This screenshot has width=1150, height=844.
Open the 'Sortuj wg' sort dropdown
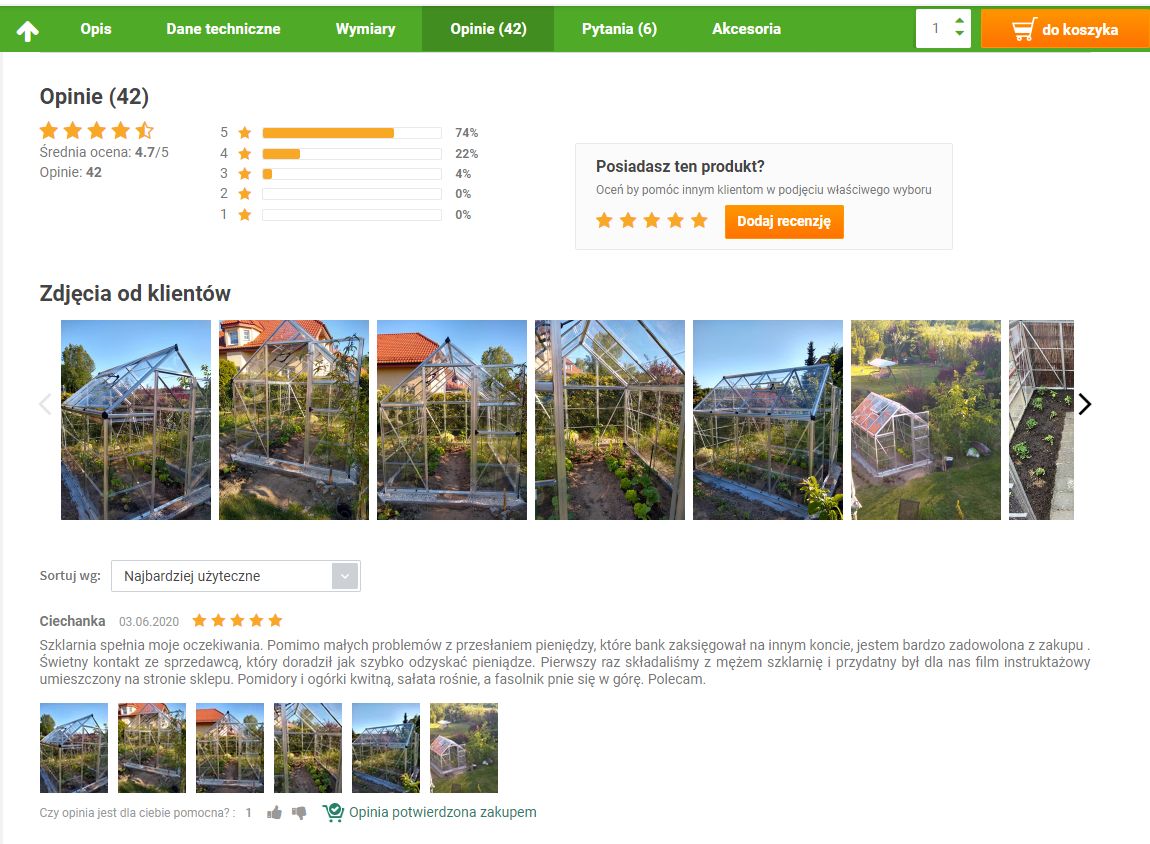point(235,576)
